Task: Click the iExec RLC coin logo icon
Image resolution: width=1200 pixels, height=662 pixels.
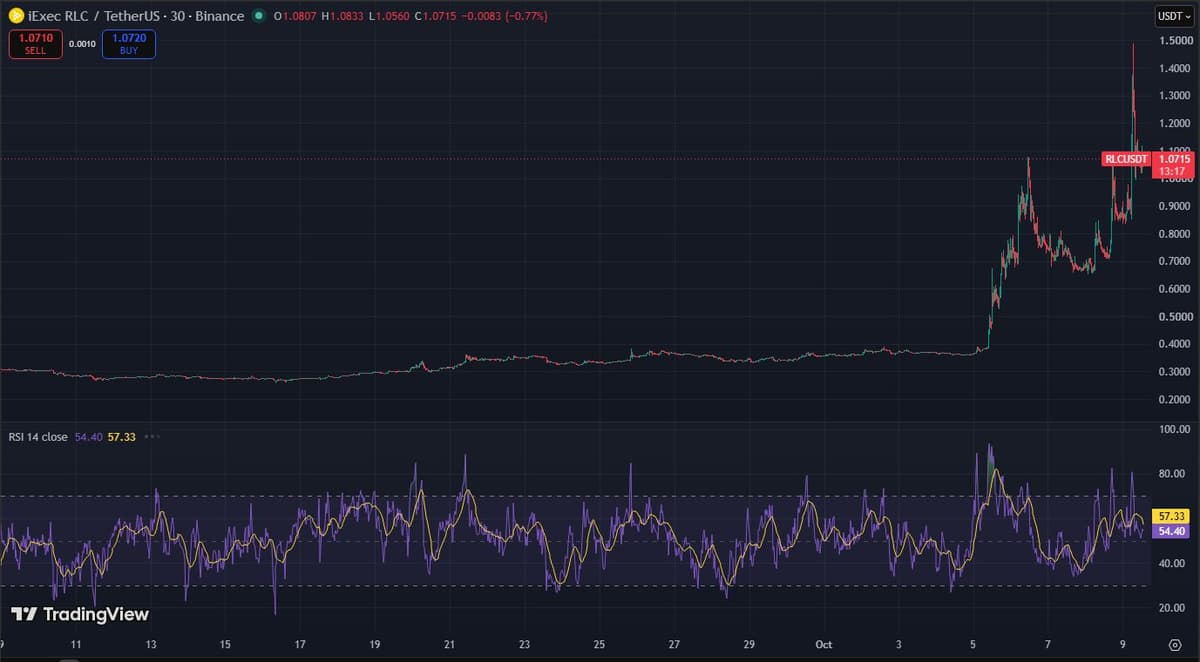Action: (16, 16)
